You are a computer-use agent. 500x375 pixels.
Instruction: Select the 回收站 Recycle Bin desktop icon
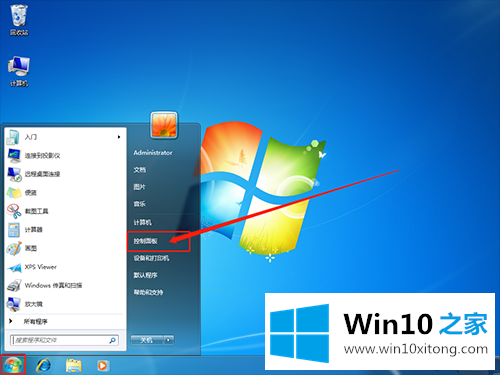pos(19,20)
